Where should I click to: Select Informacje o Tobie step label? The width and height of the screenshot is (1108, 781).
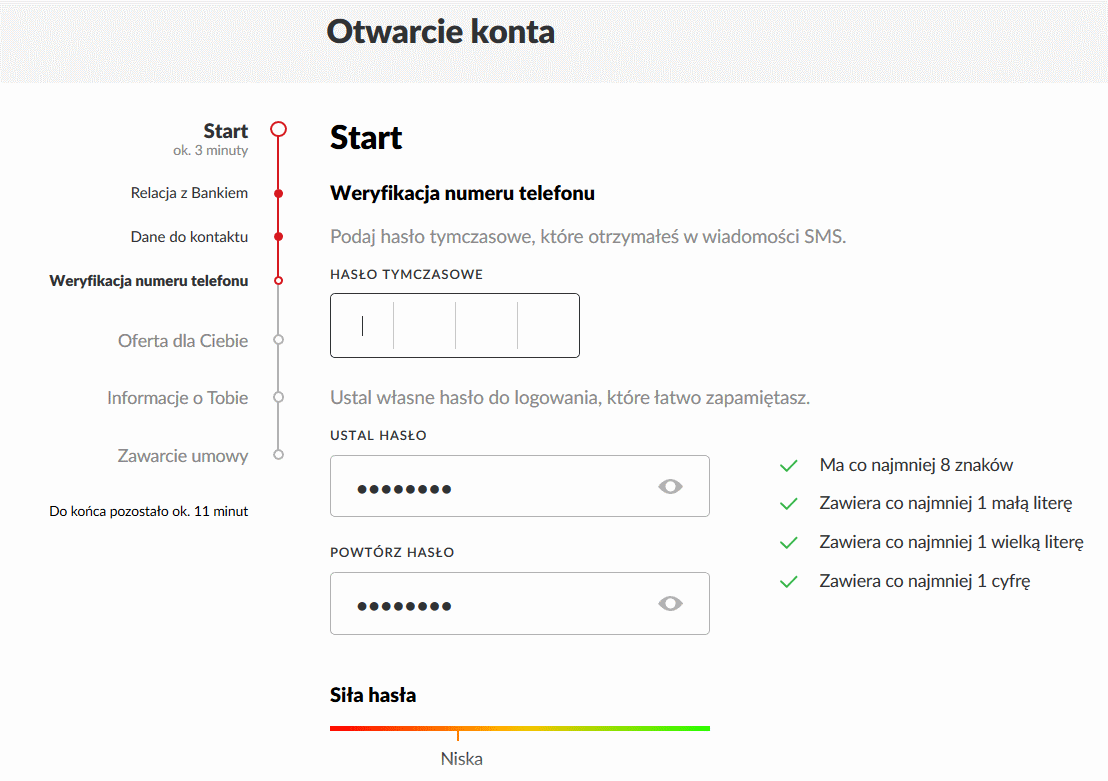click(177, 398)
